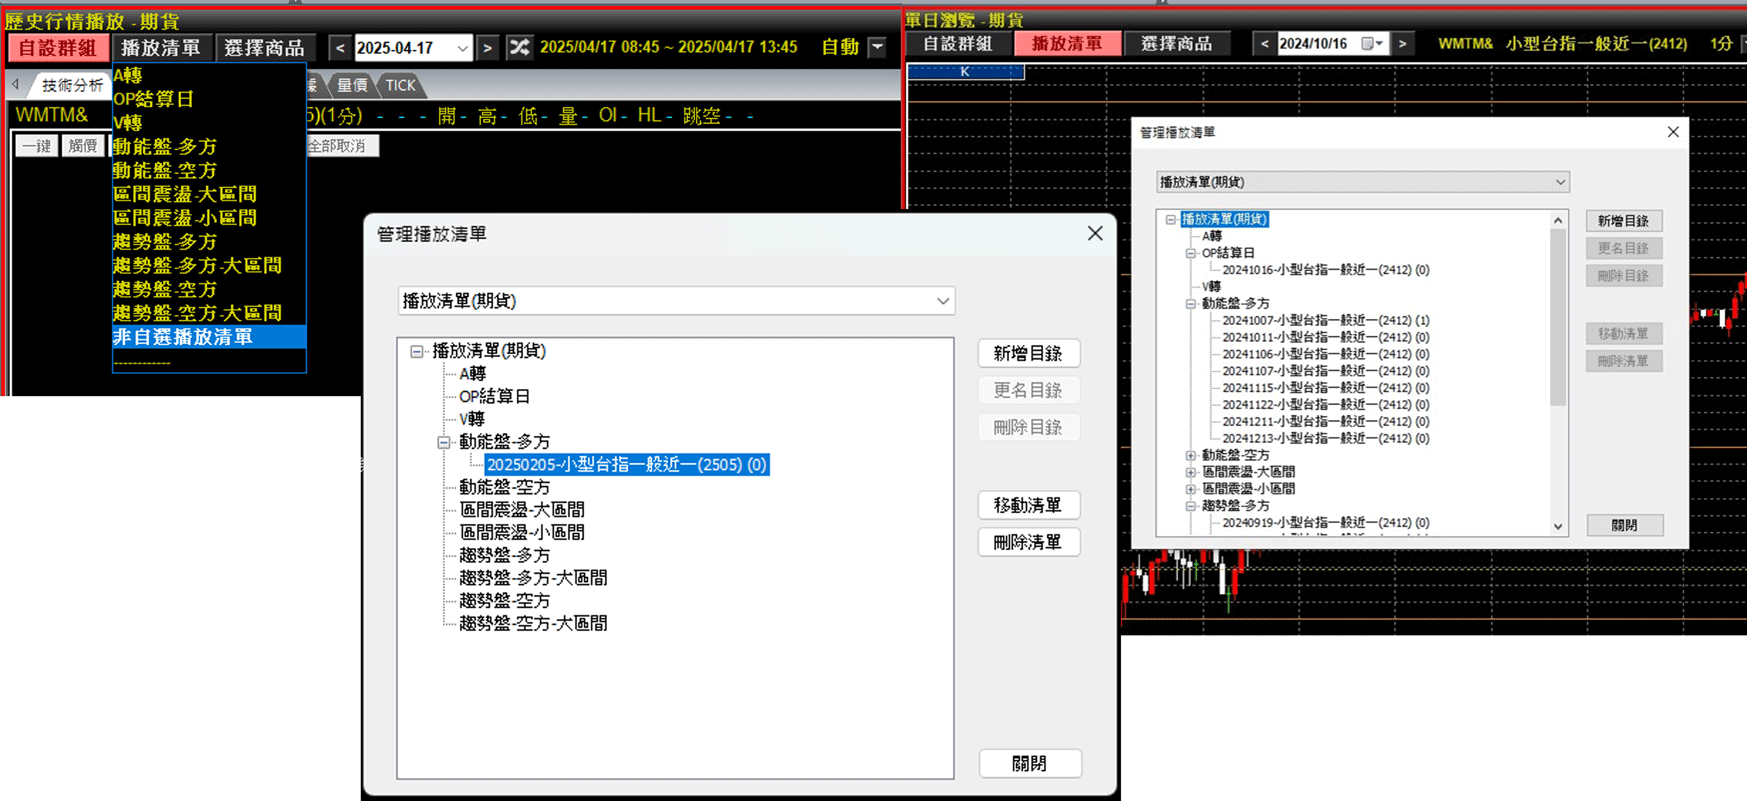Select 區間震盪-大區間 in center dialog tree
Screen dimensions: 1747x801
coord(521,510)
